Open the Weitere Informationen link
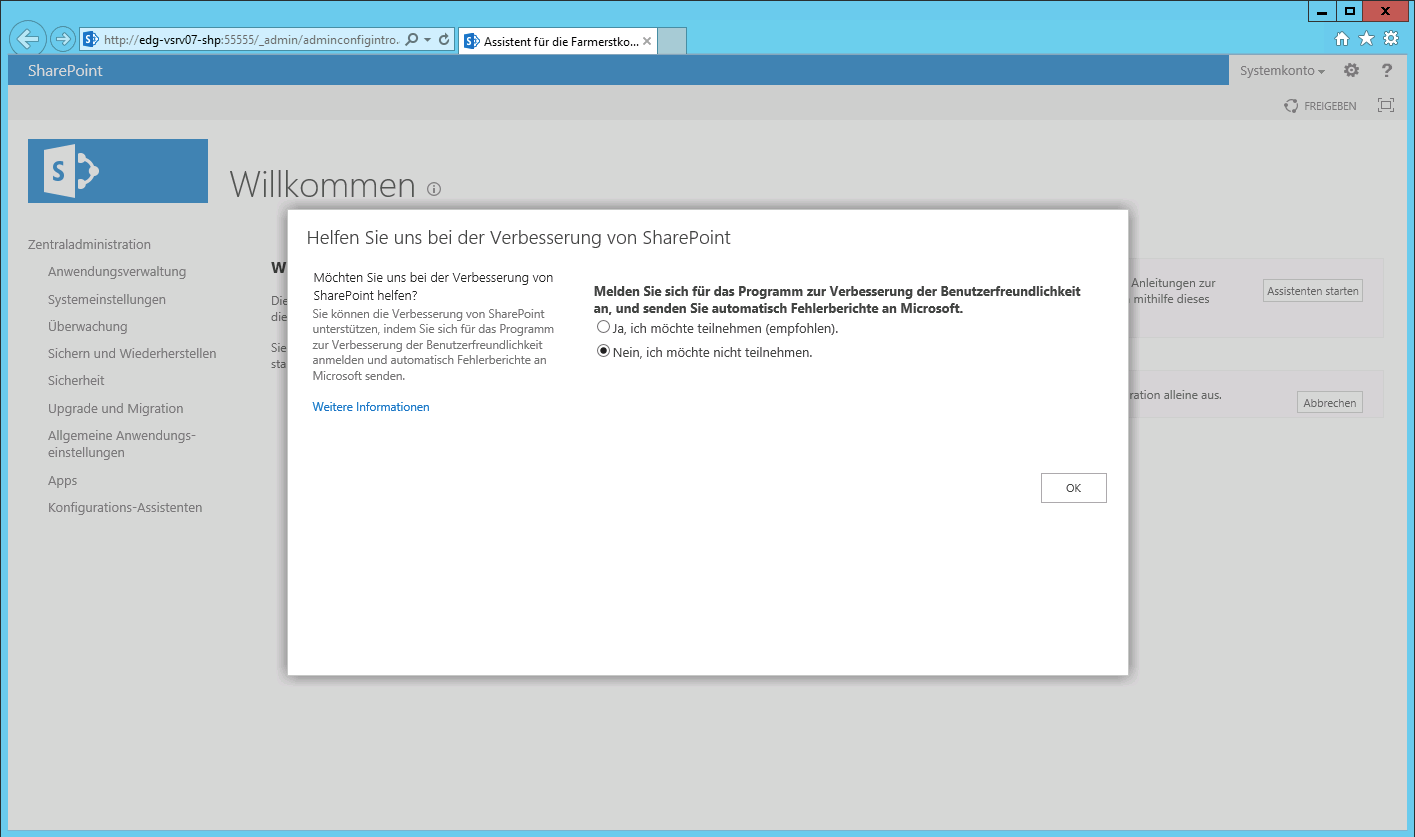The width and height of the screenshot is (1415, 837). 371,407
